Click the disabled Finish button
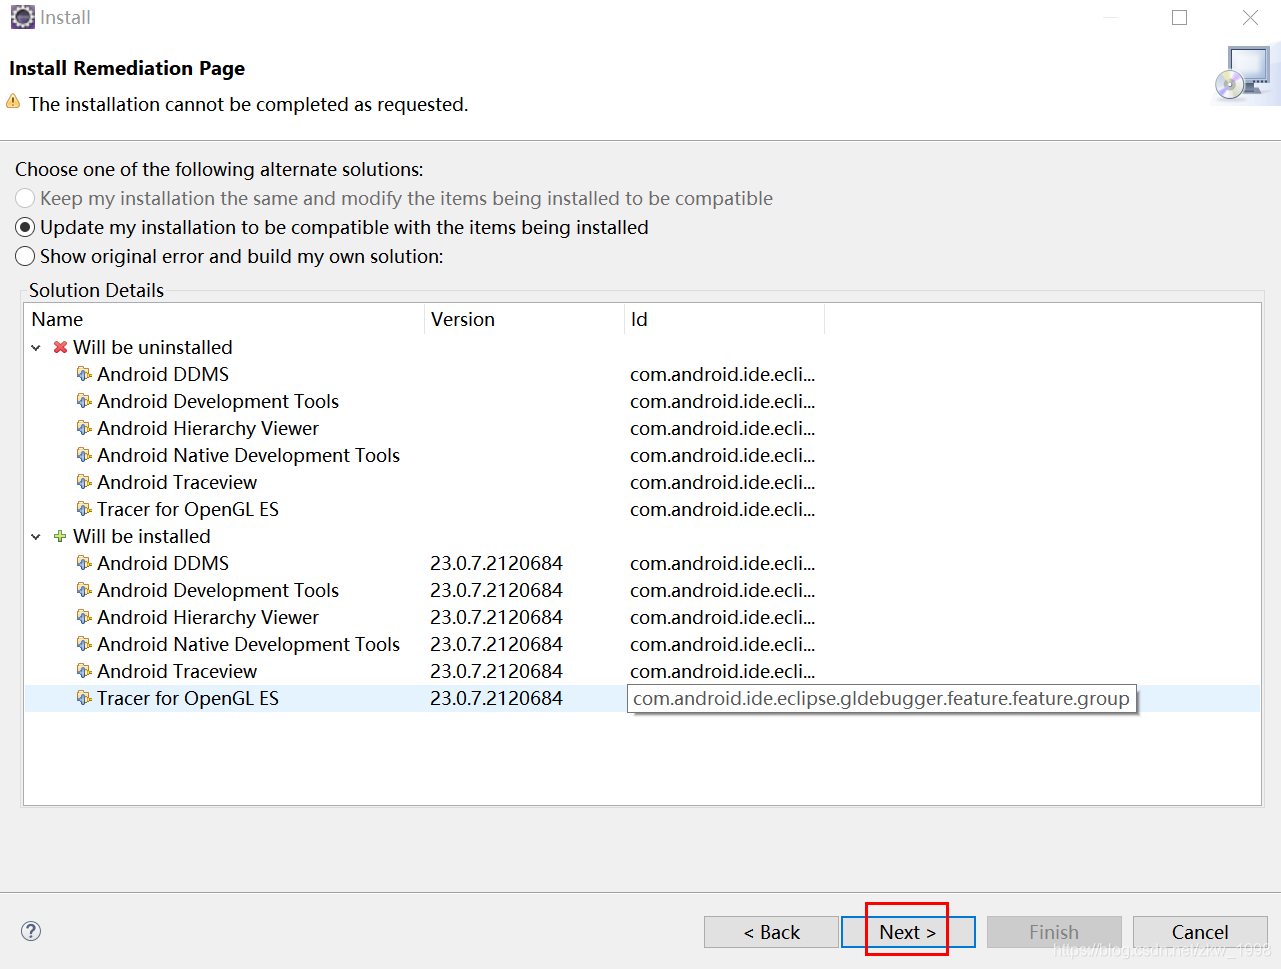 [x=1054, y=932]
